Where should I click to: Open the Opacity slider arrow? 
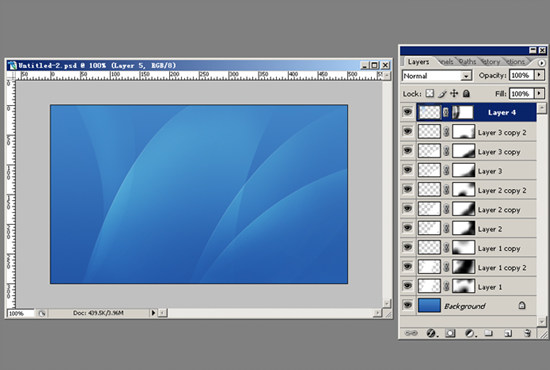coord(539,75)
